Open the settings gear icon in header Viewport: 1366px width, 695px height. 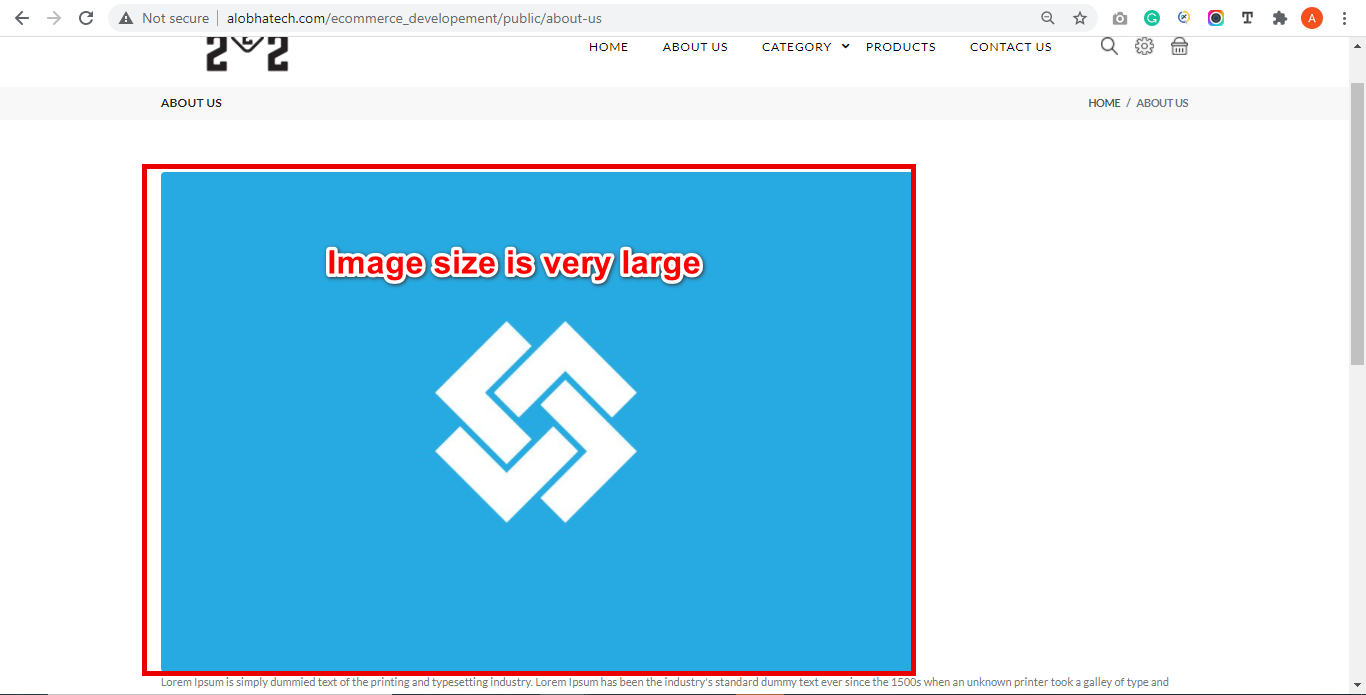tap(1144, 46)
